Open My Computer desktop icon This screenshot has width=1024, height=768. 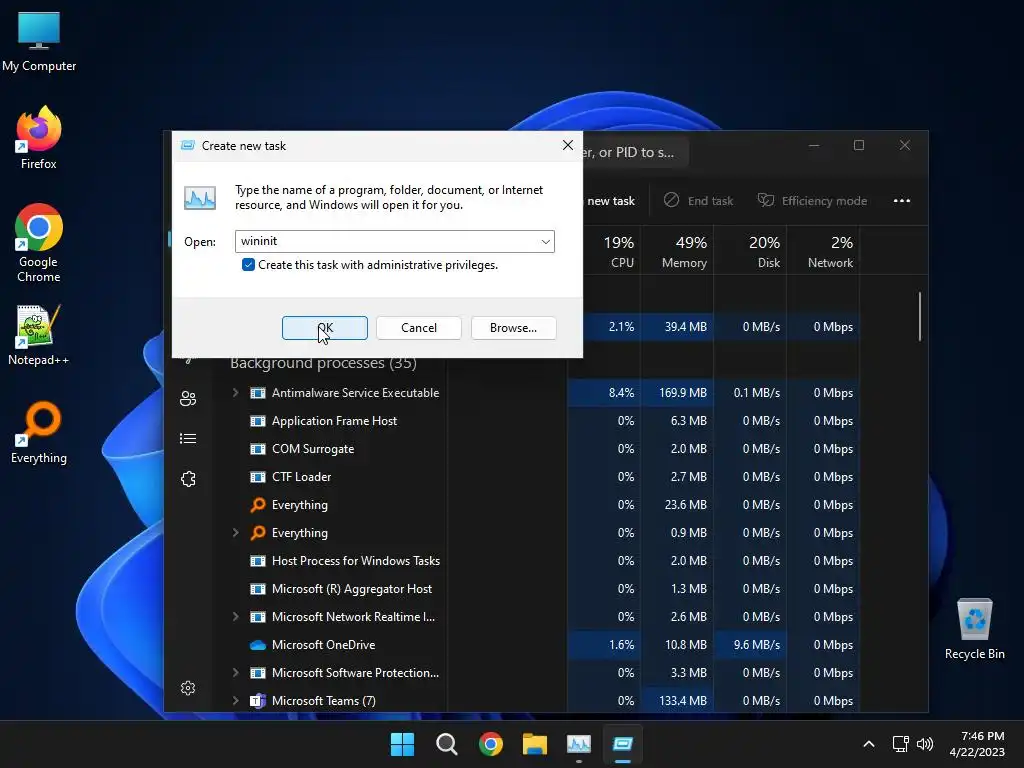(x=39, y=42)
